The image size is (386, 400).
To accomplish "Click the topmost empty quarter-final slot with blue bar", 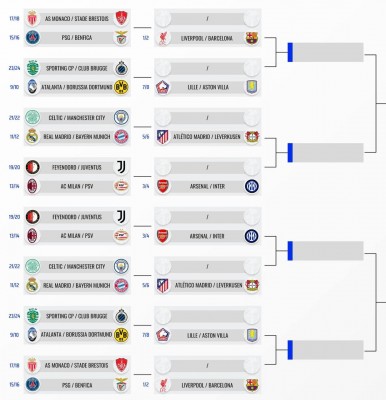I will (x=326, y=52).
